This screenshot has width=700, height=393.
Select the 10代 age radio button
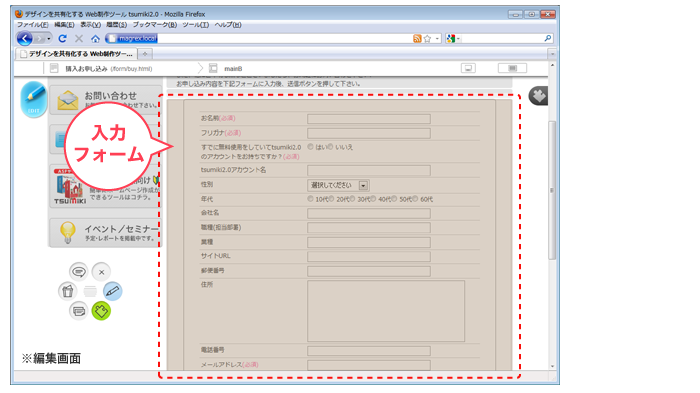pyautogui.click(x=310, y=199)
